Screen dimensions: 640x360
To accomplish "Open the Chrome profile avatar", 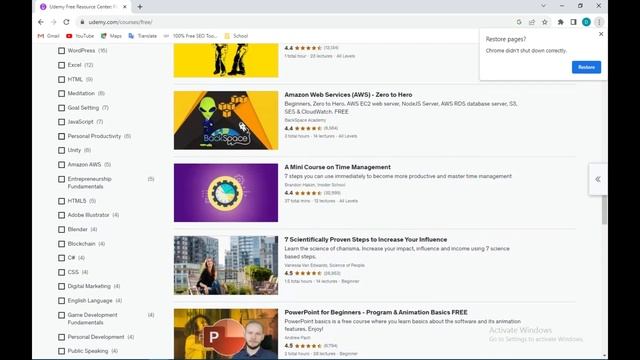I will [x=586, y=22].
